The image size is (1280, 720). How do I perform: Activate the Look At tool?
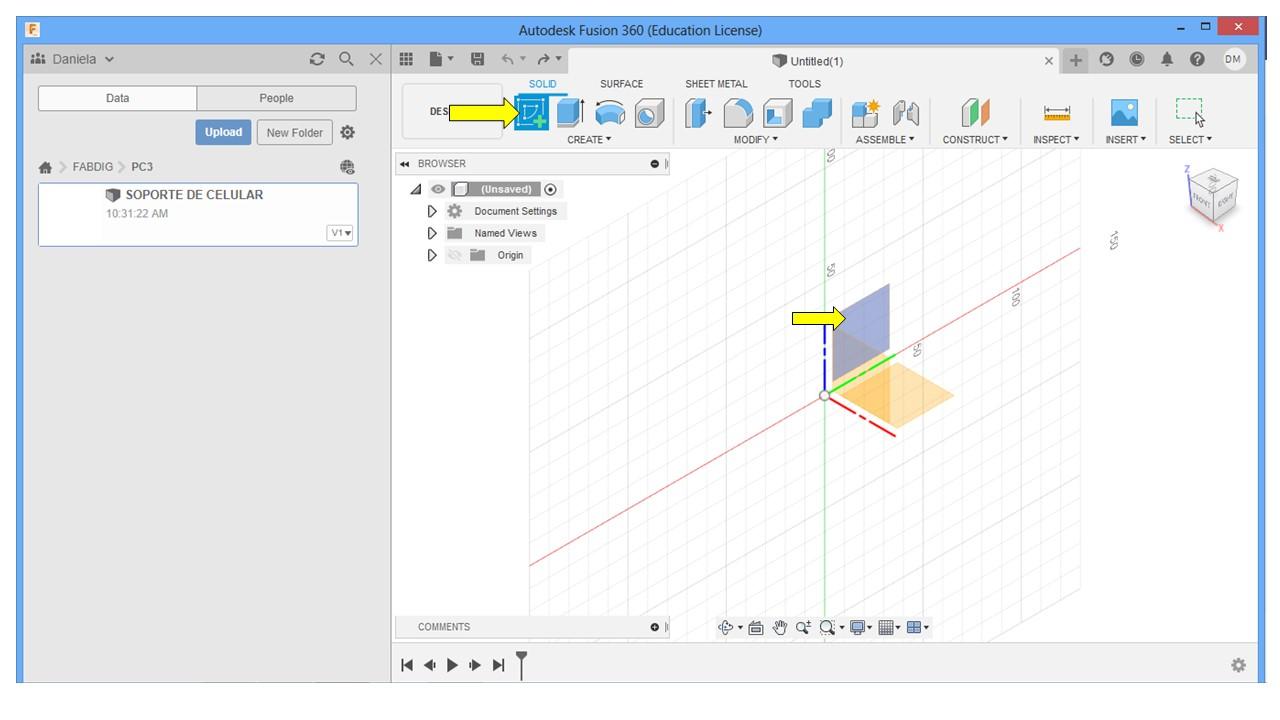(756, 628)
